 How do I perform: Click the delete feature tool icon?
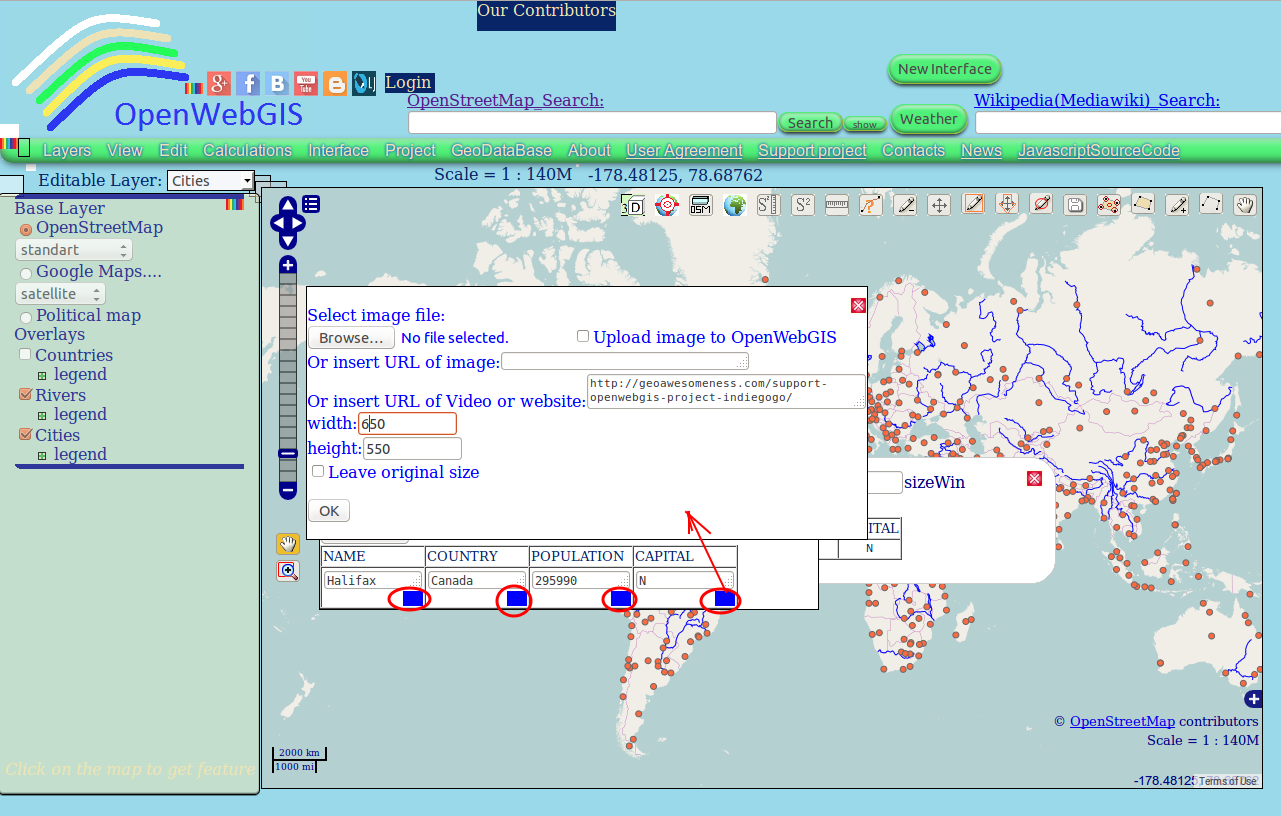[1042, 204]
